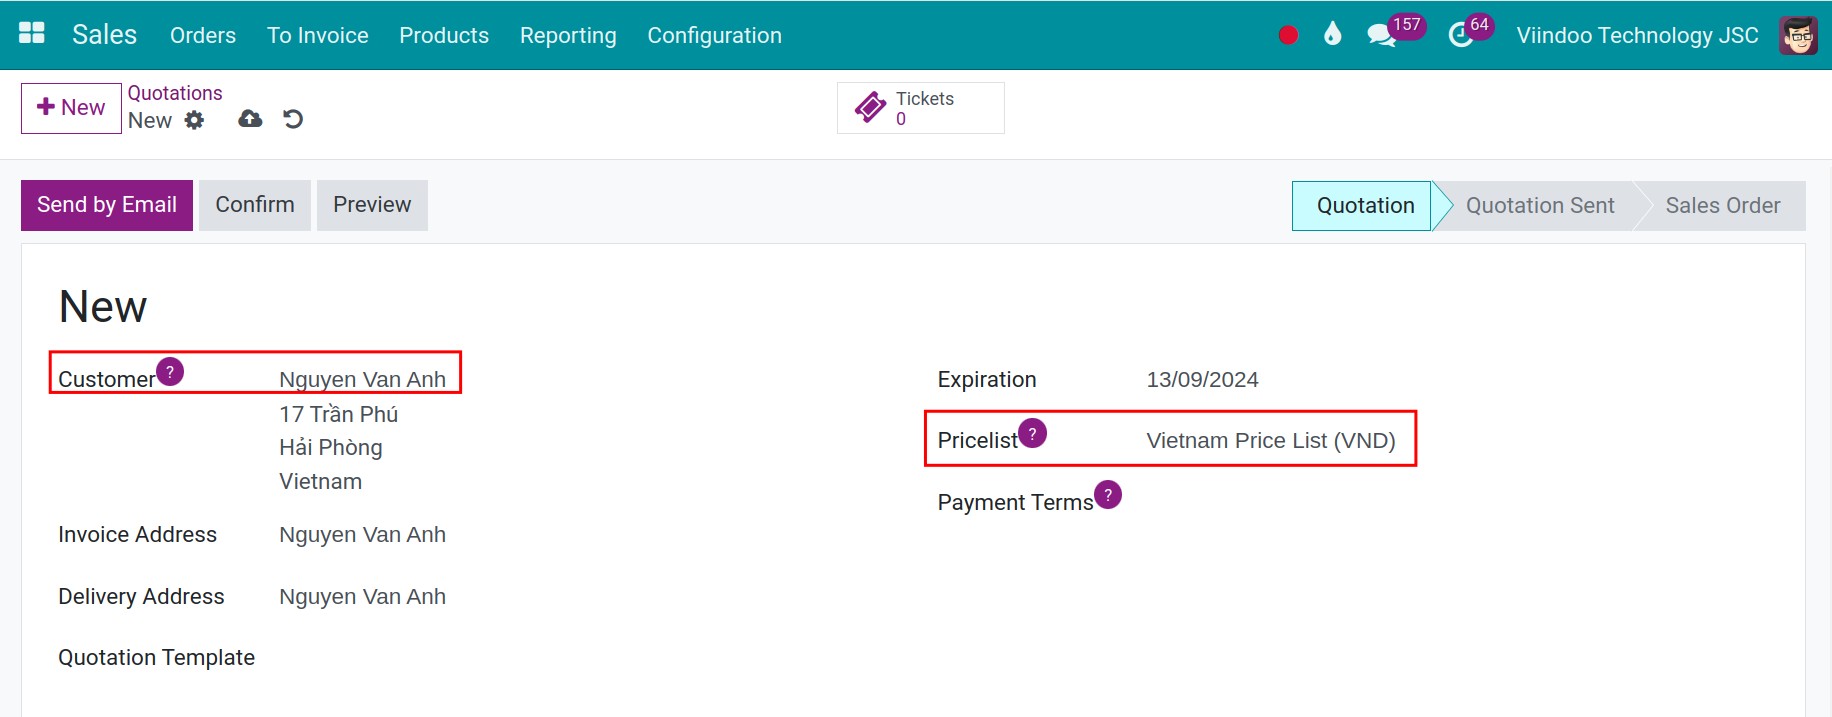
Task: Click the address line Vietnam
Action: tap(321, 482)
